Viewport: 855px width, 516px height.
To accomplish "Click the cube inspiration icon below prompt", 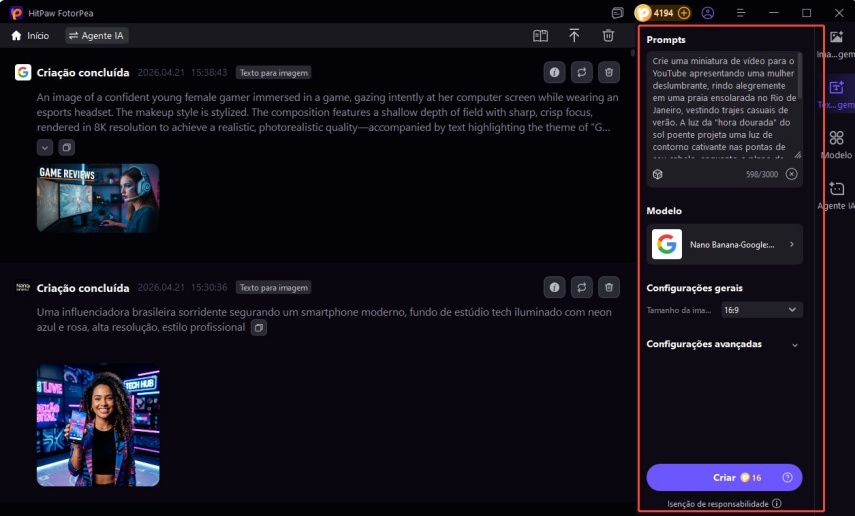I will (658, 174).
